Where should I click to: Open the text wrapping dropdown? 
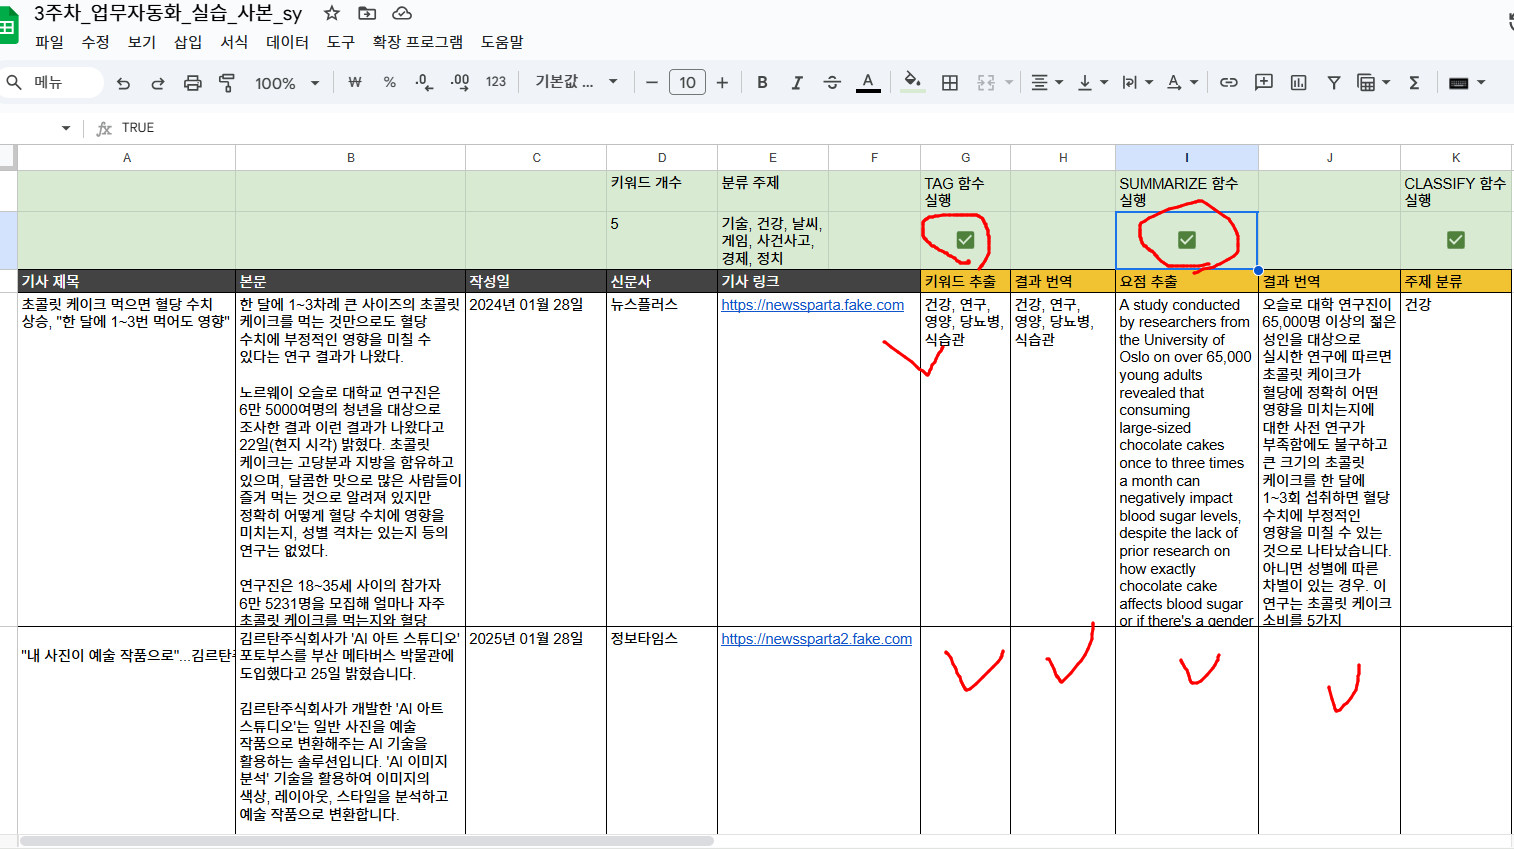pyautogui.click(x=1138, y=82)
